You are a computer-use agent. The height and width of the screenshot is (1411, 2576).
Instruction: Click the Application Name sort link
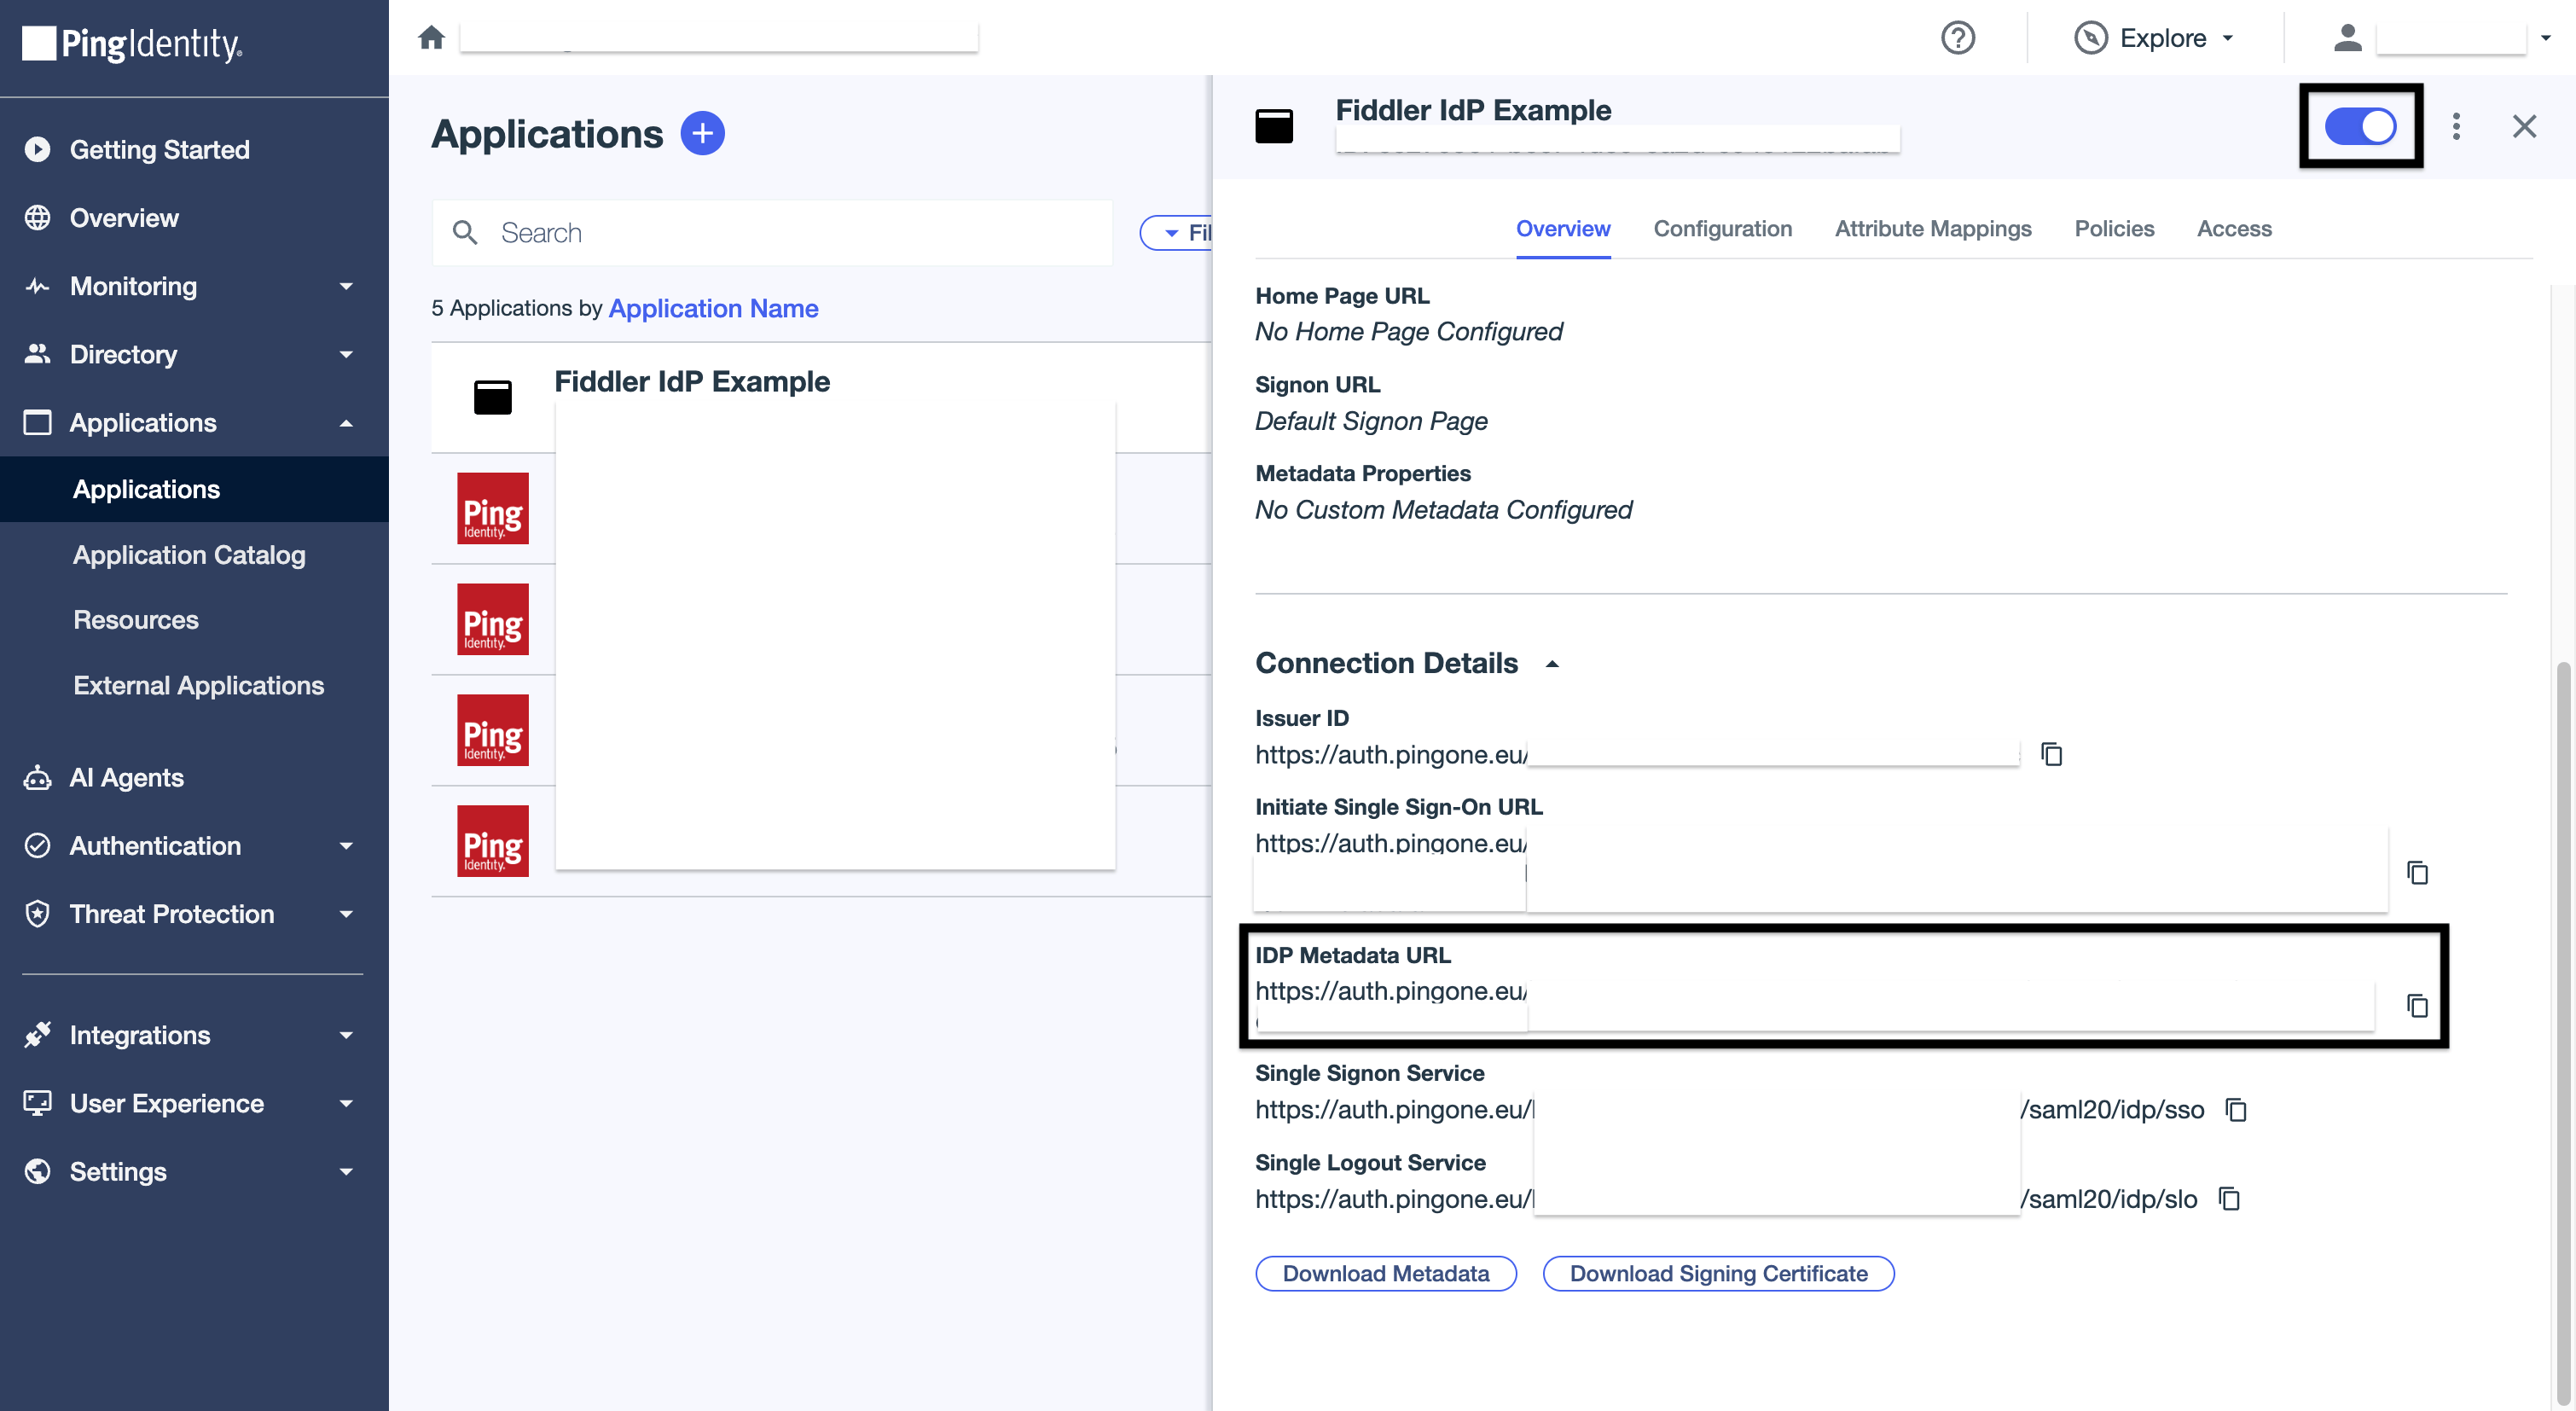[713, 309]
